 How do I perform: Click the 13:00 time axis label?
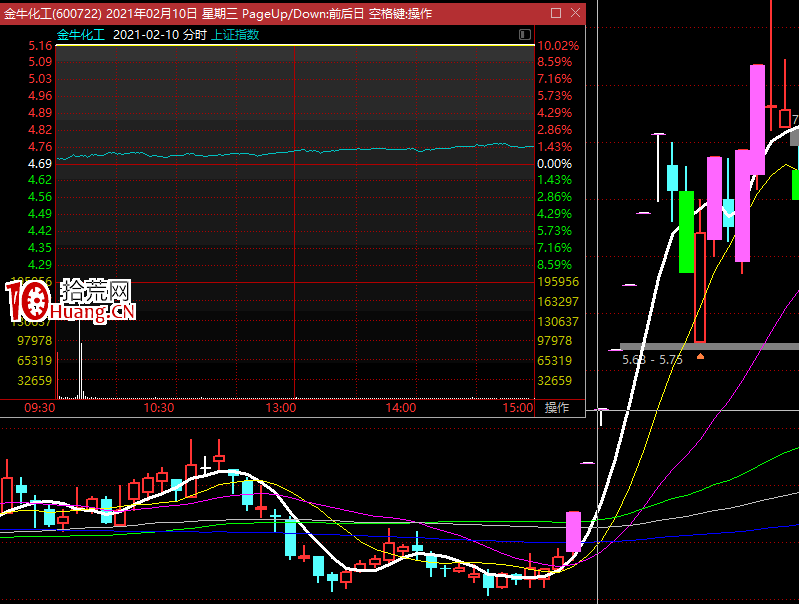coord(281,408)
